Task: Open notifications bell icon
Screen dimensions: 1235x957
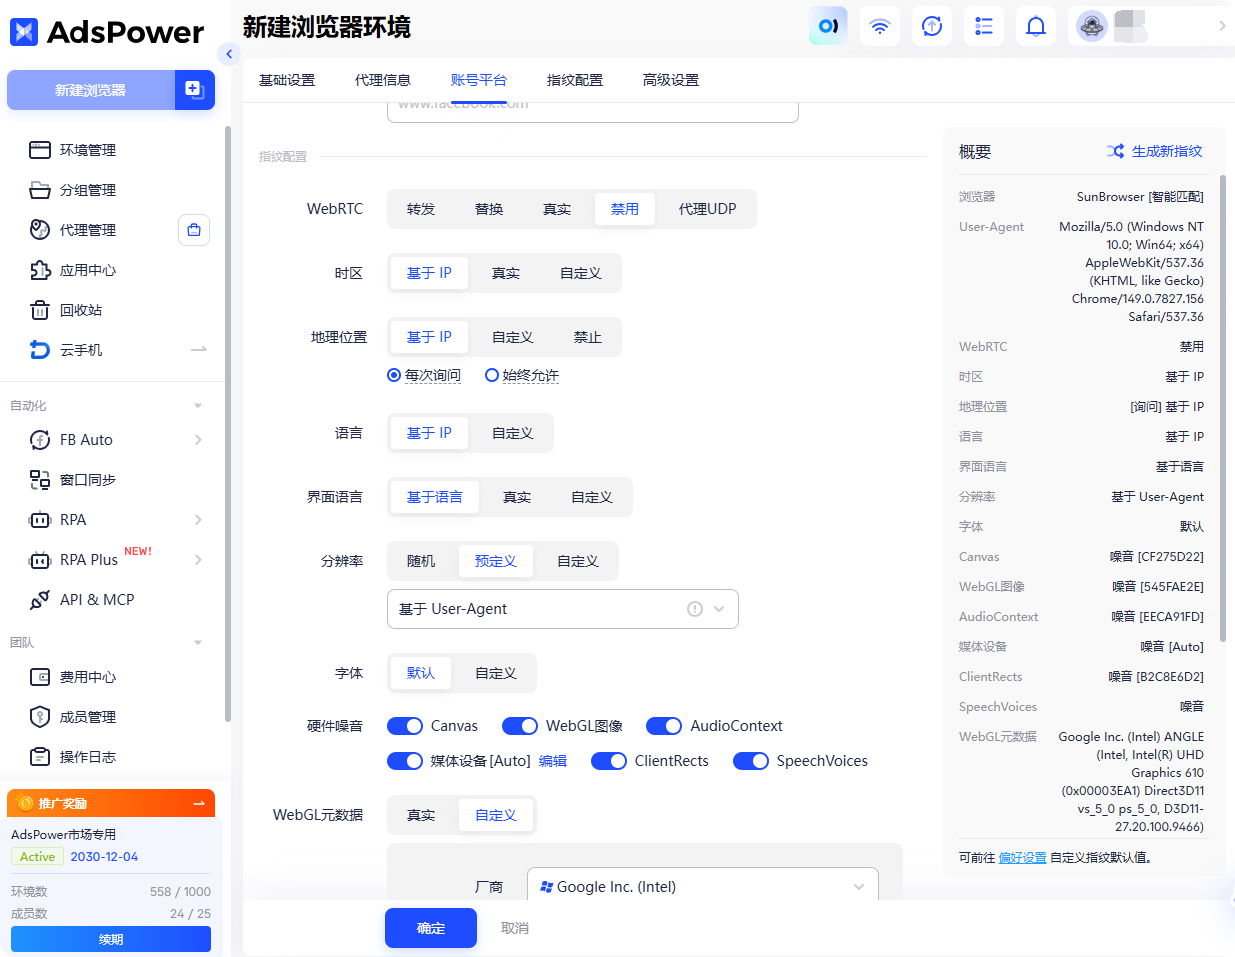Action: pyautogui.click(x=1036, y=26)
